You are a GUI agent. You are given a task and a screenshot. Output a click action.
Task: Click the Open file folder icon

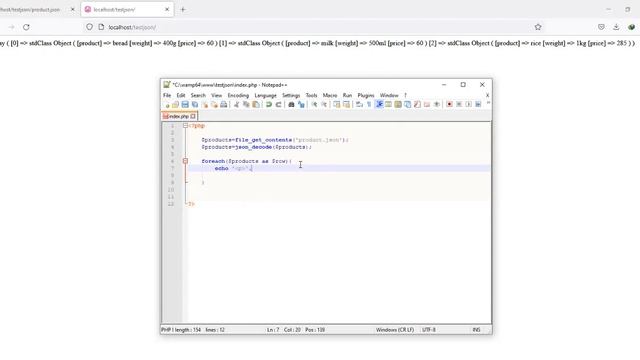click(176, 105)
